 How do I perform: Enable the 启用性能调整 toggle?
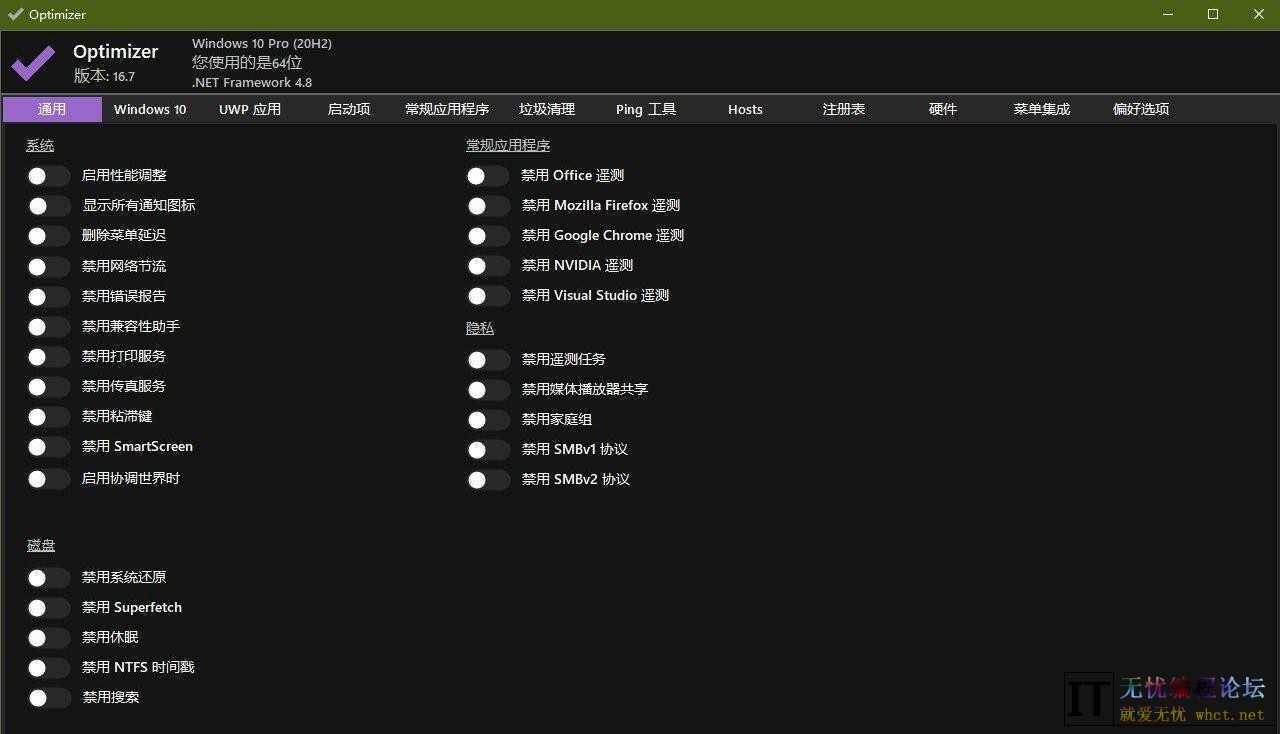(x=48, y=175)
